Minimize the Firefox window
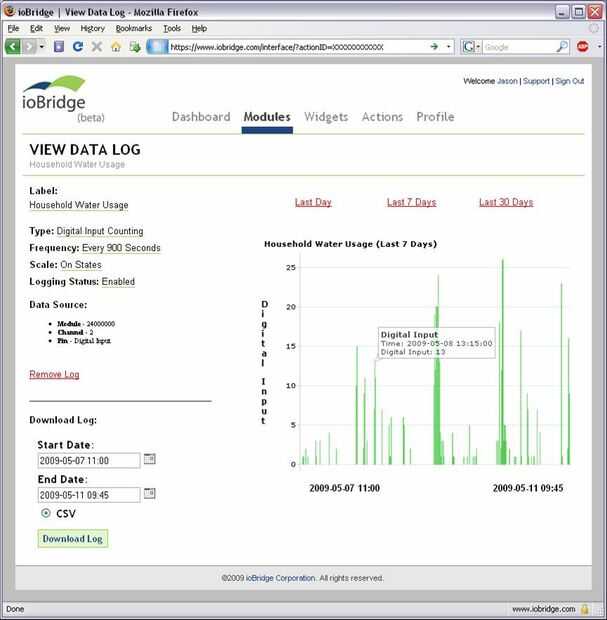The height and width of the screenshot is (620, 607). (x=562, y=12)
